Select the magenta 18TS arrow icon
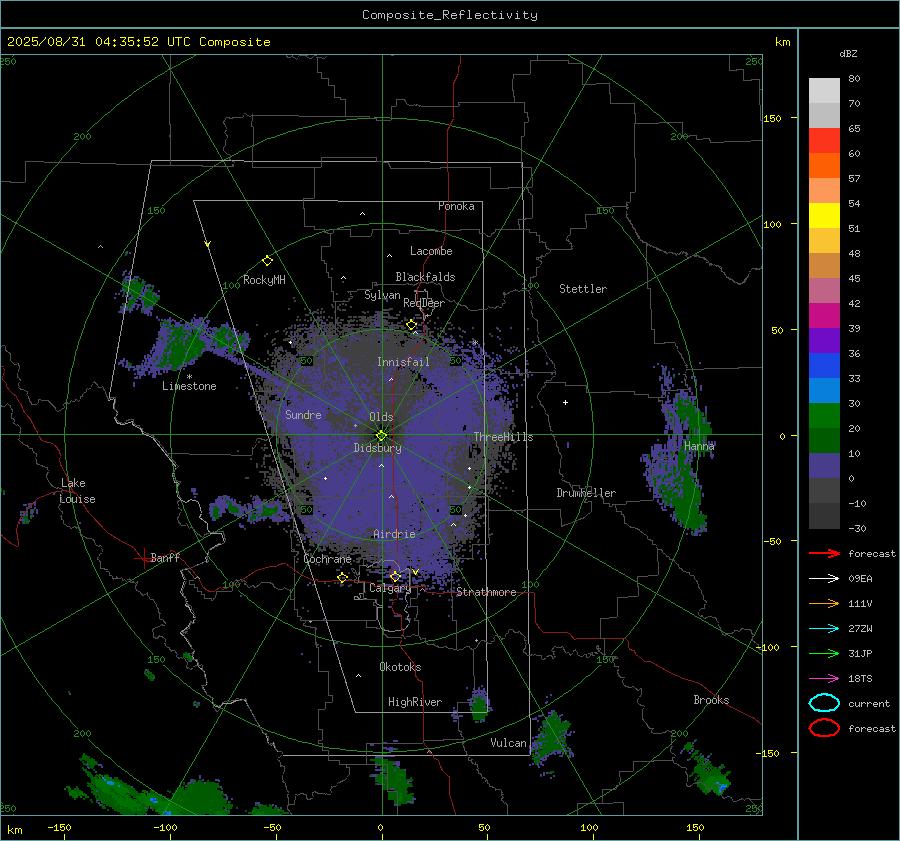This screenshot has height=841, width=900. coord(824,679)
